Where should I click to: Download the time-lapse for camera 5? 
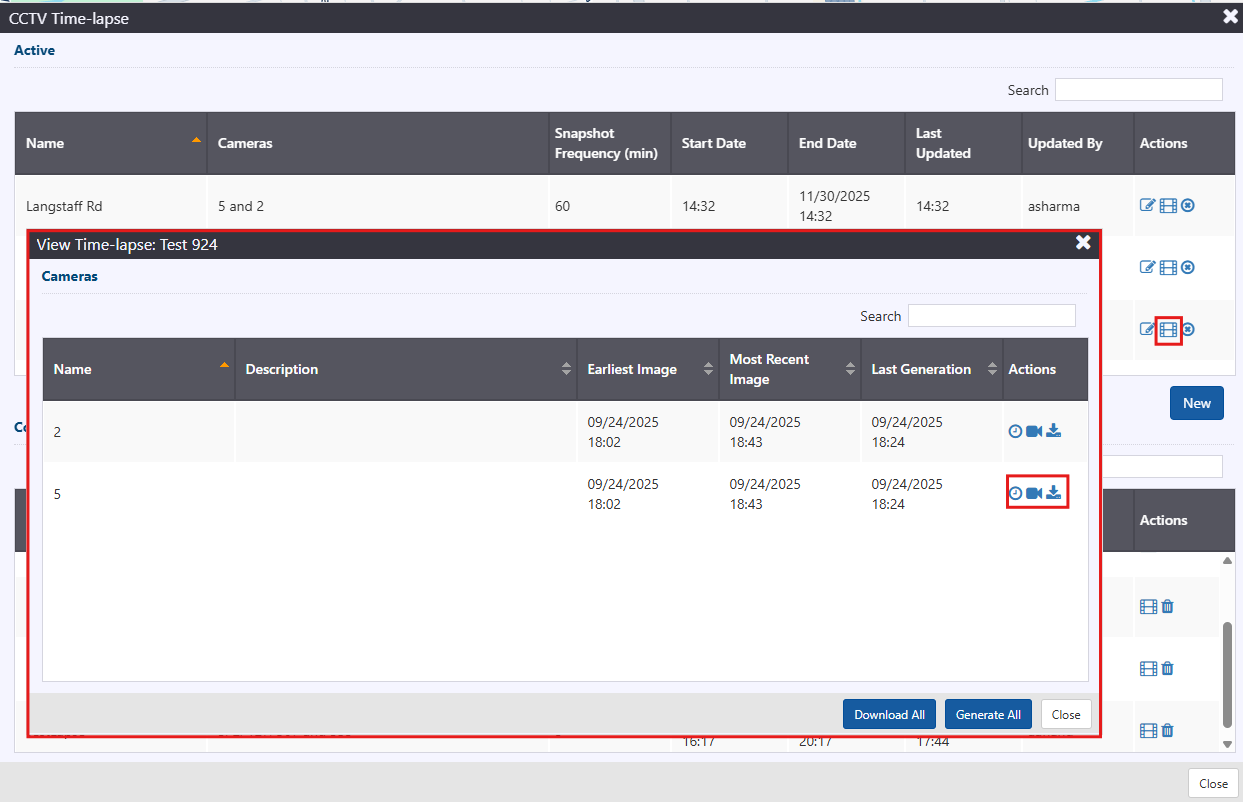point(1054,493)
